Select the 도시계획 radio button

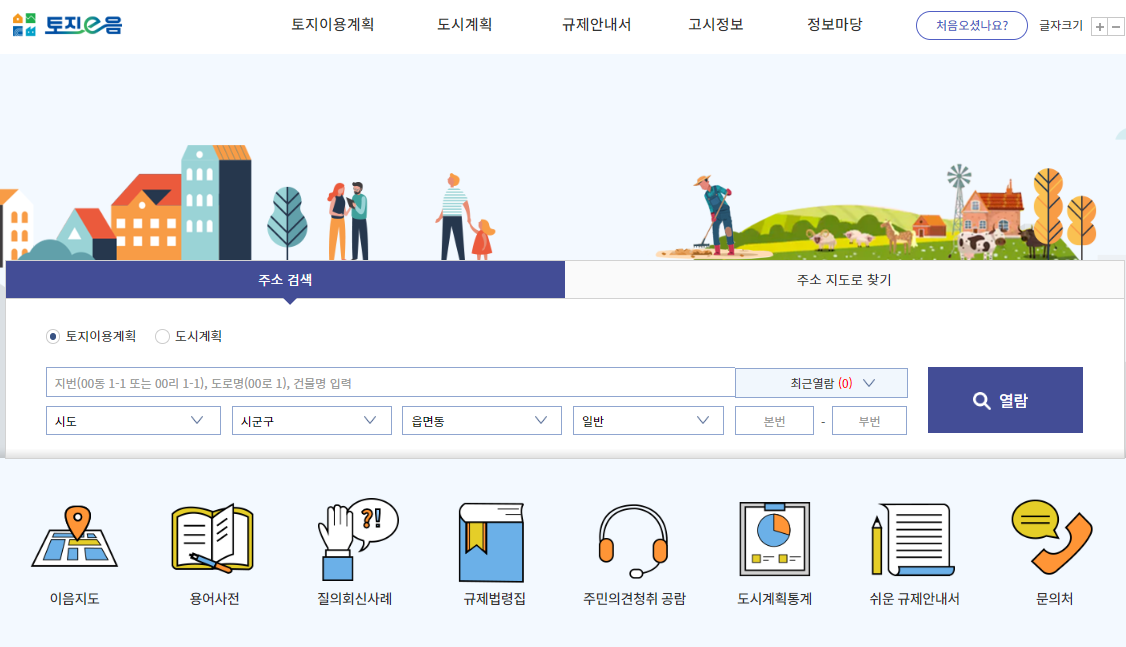pyautogui.click(x=161, y=336)
